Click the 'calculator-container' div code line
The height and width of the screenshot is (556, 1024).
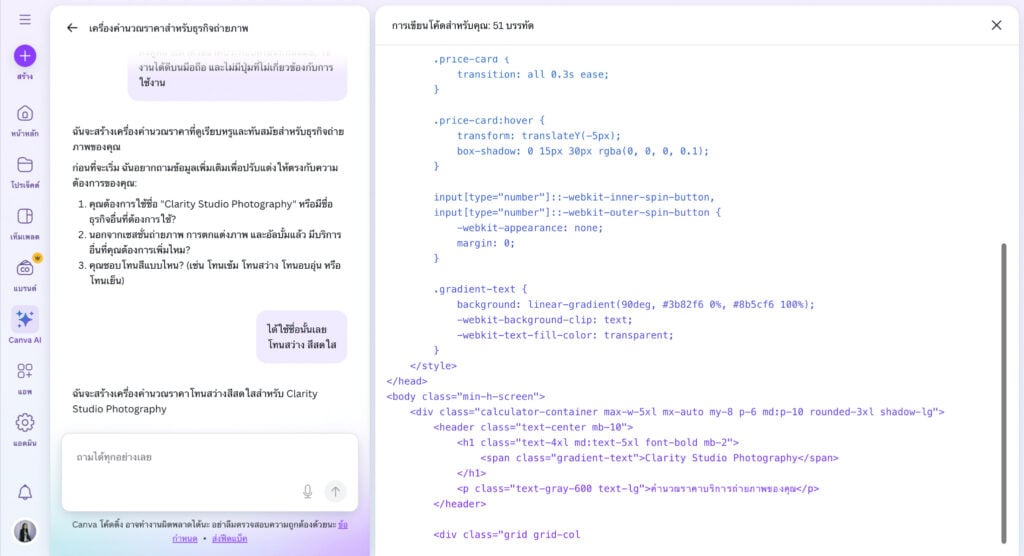click(x=677, y=412)
